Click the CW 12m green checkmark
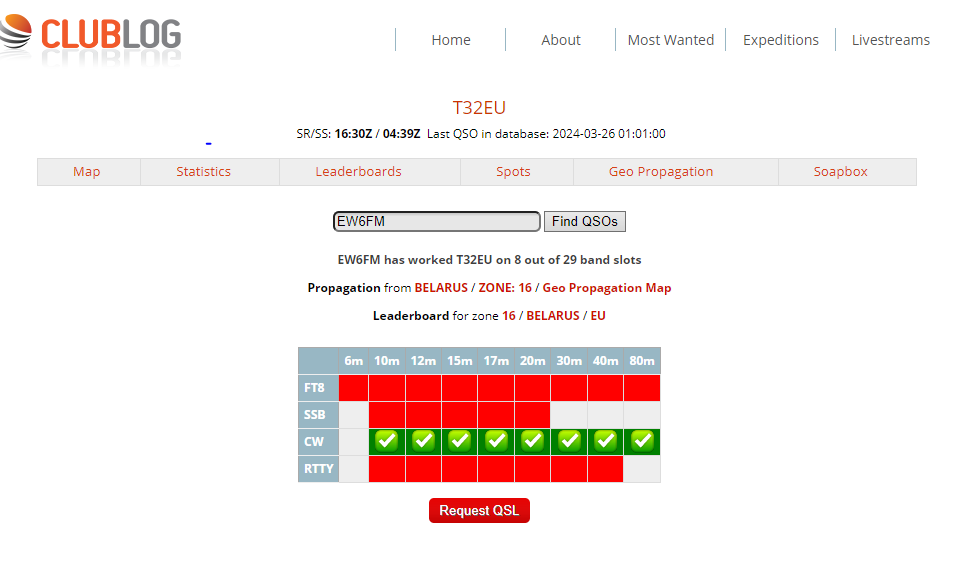This screenshot has height=564, width=969. coord(423,440)
